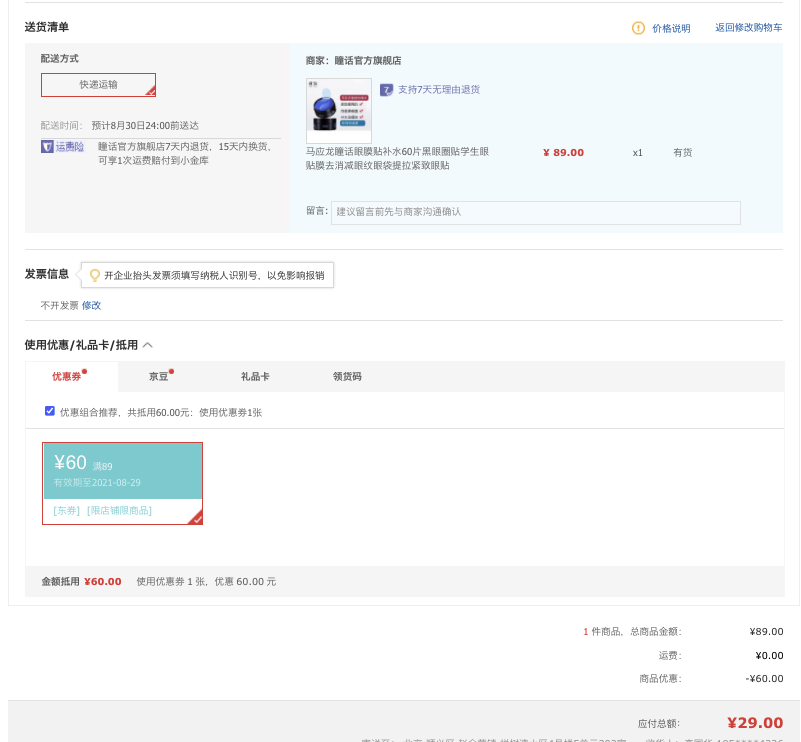Click coupon validity 有效期至2021-08-29
The height and width of the screenshot is (742, 801).
97,483
